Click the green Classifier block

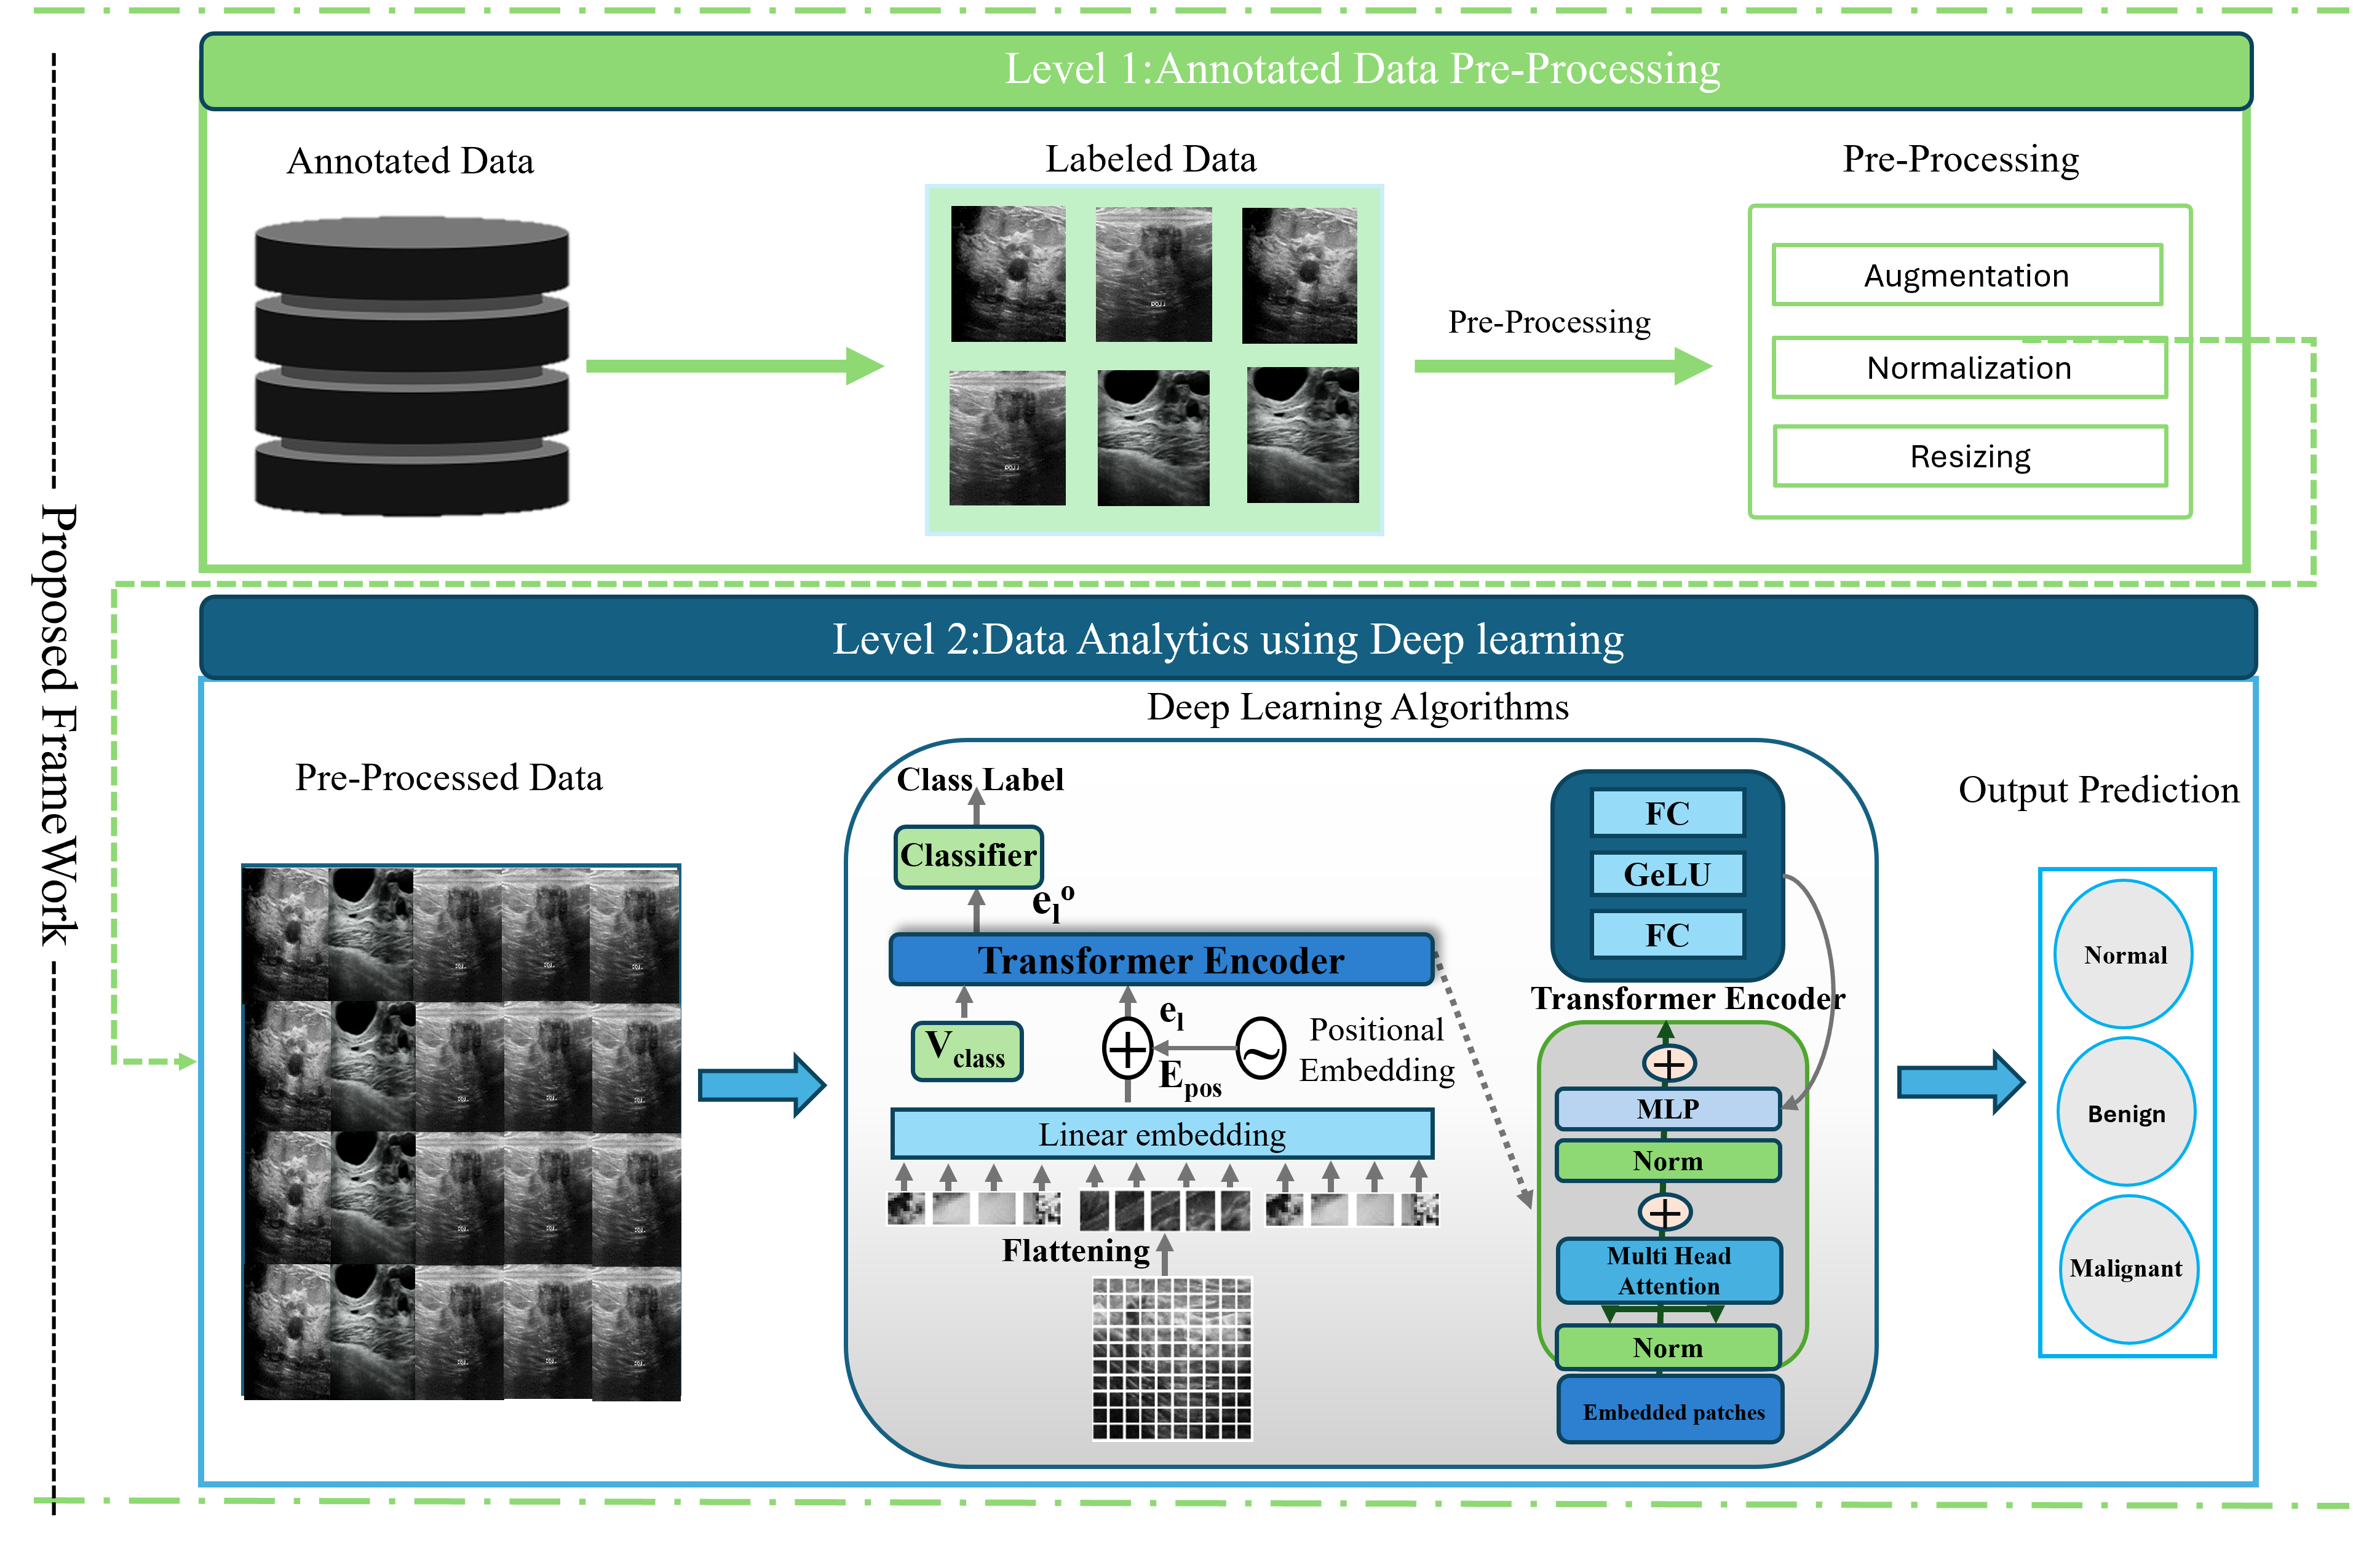click(x=968, y=856)
